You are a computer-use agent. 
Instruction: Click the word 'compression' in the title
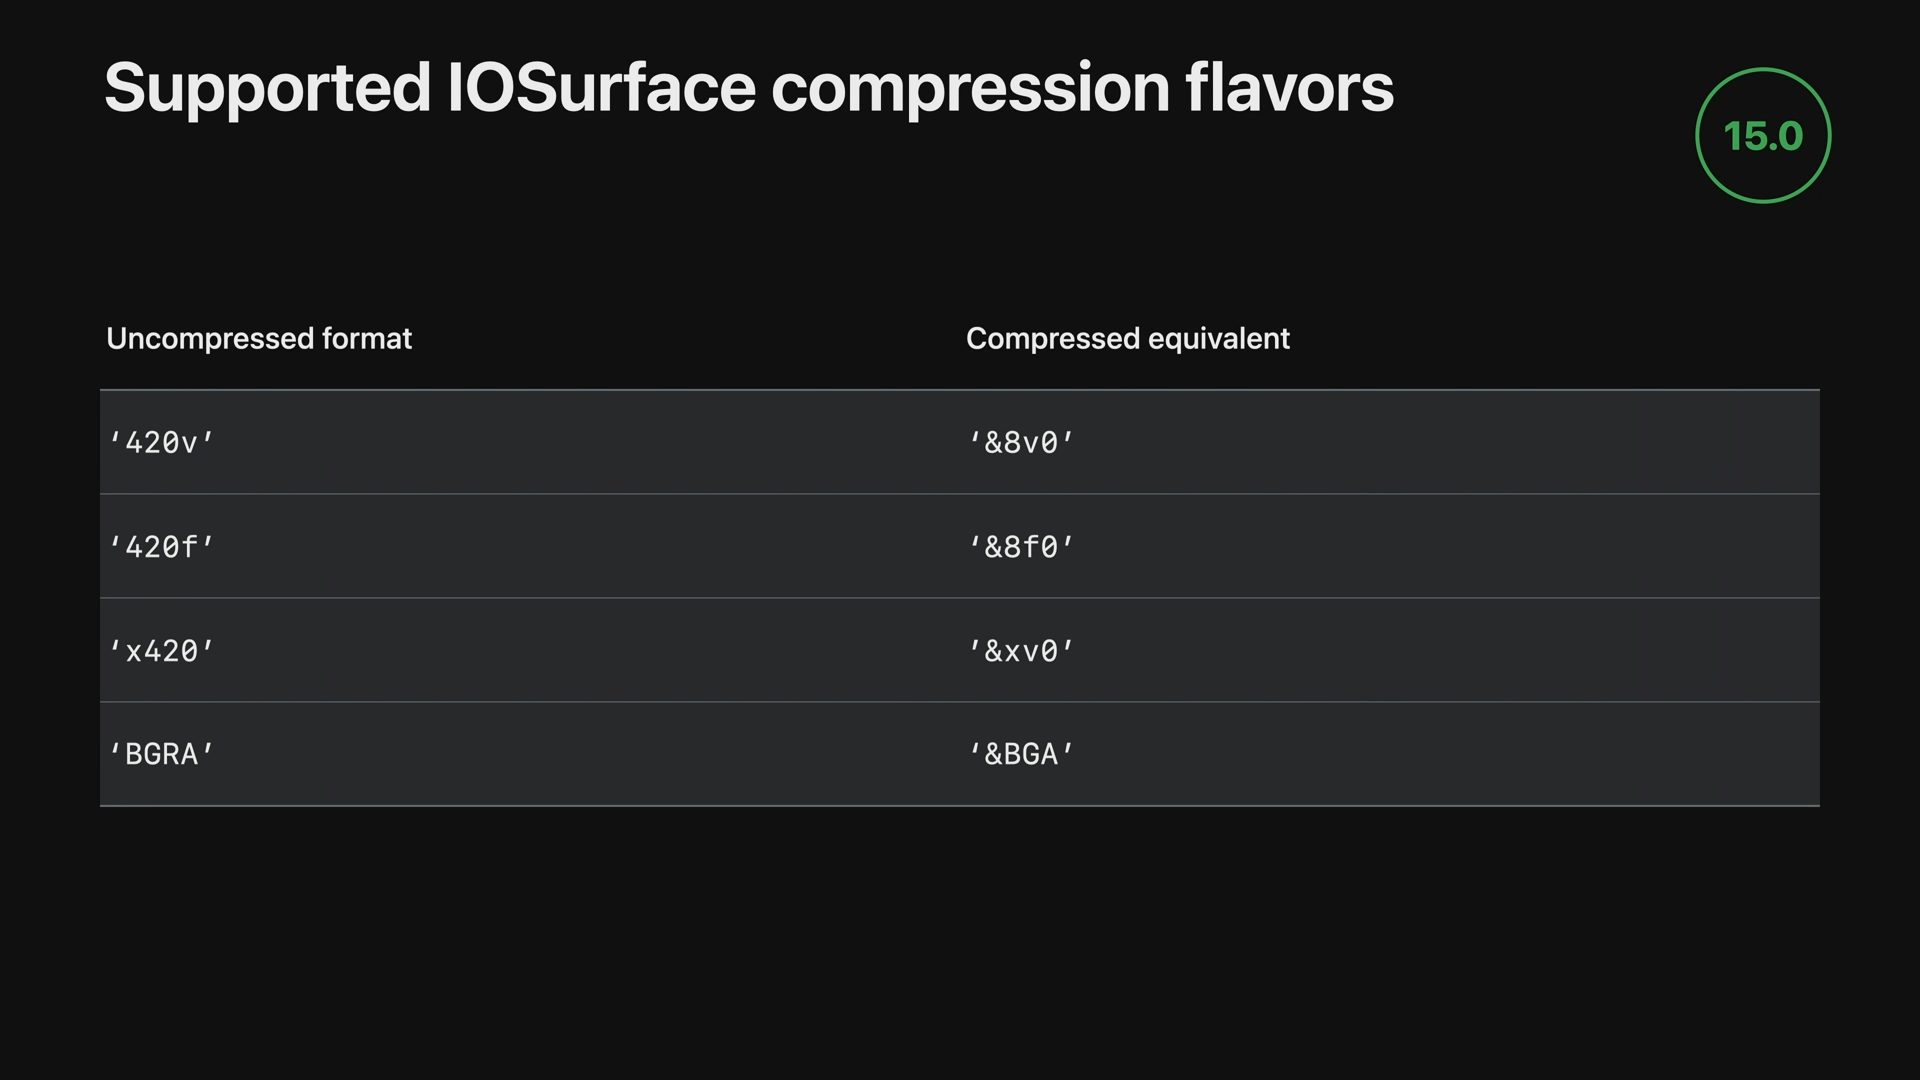(x=970, y=88)
